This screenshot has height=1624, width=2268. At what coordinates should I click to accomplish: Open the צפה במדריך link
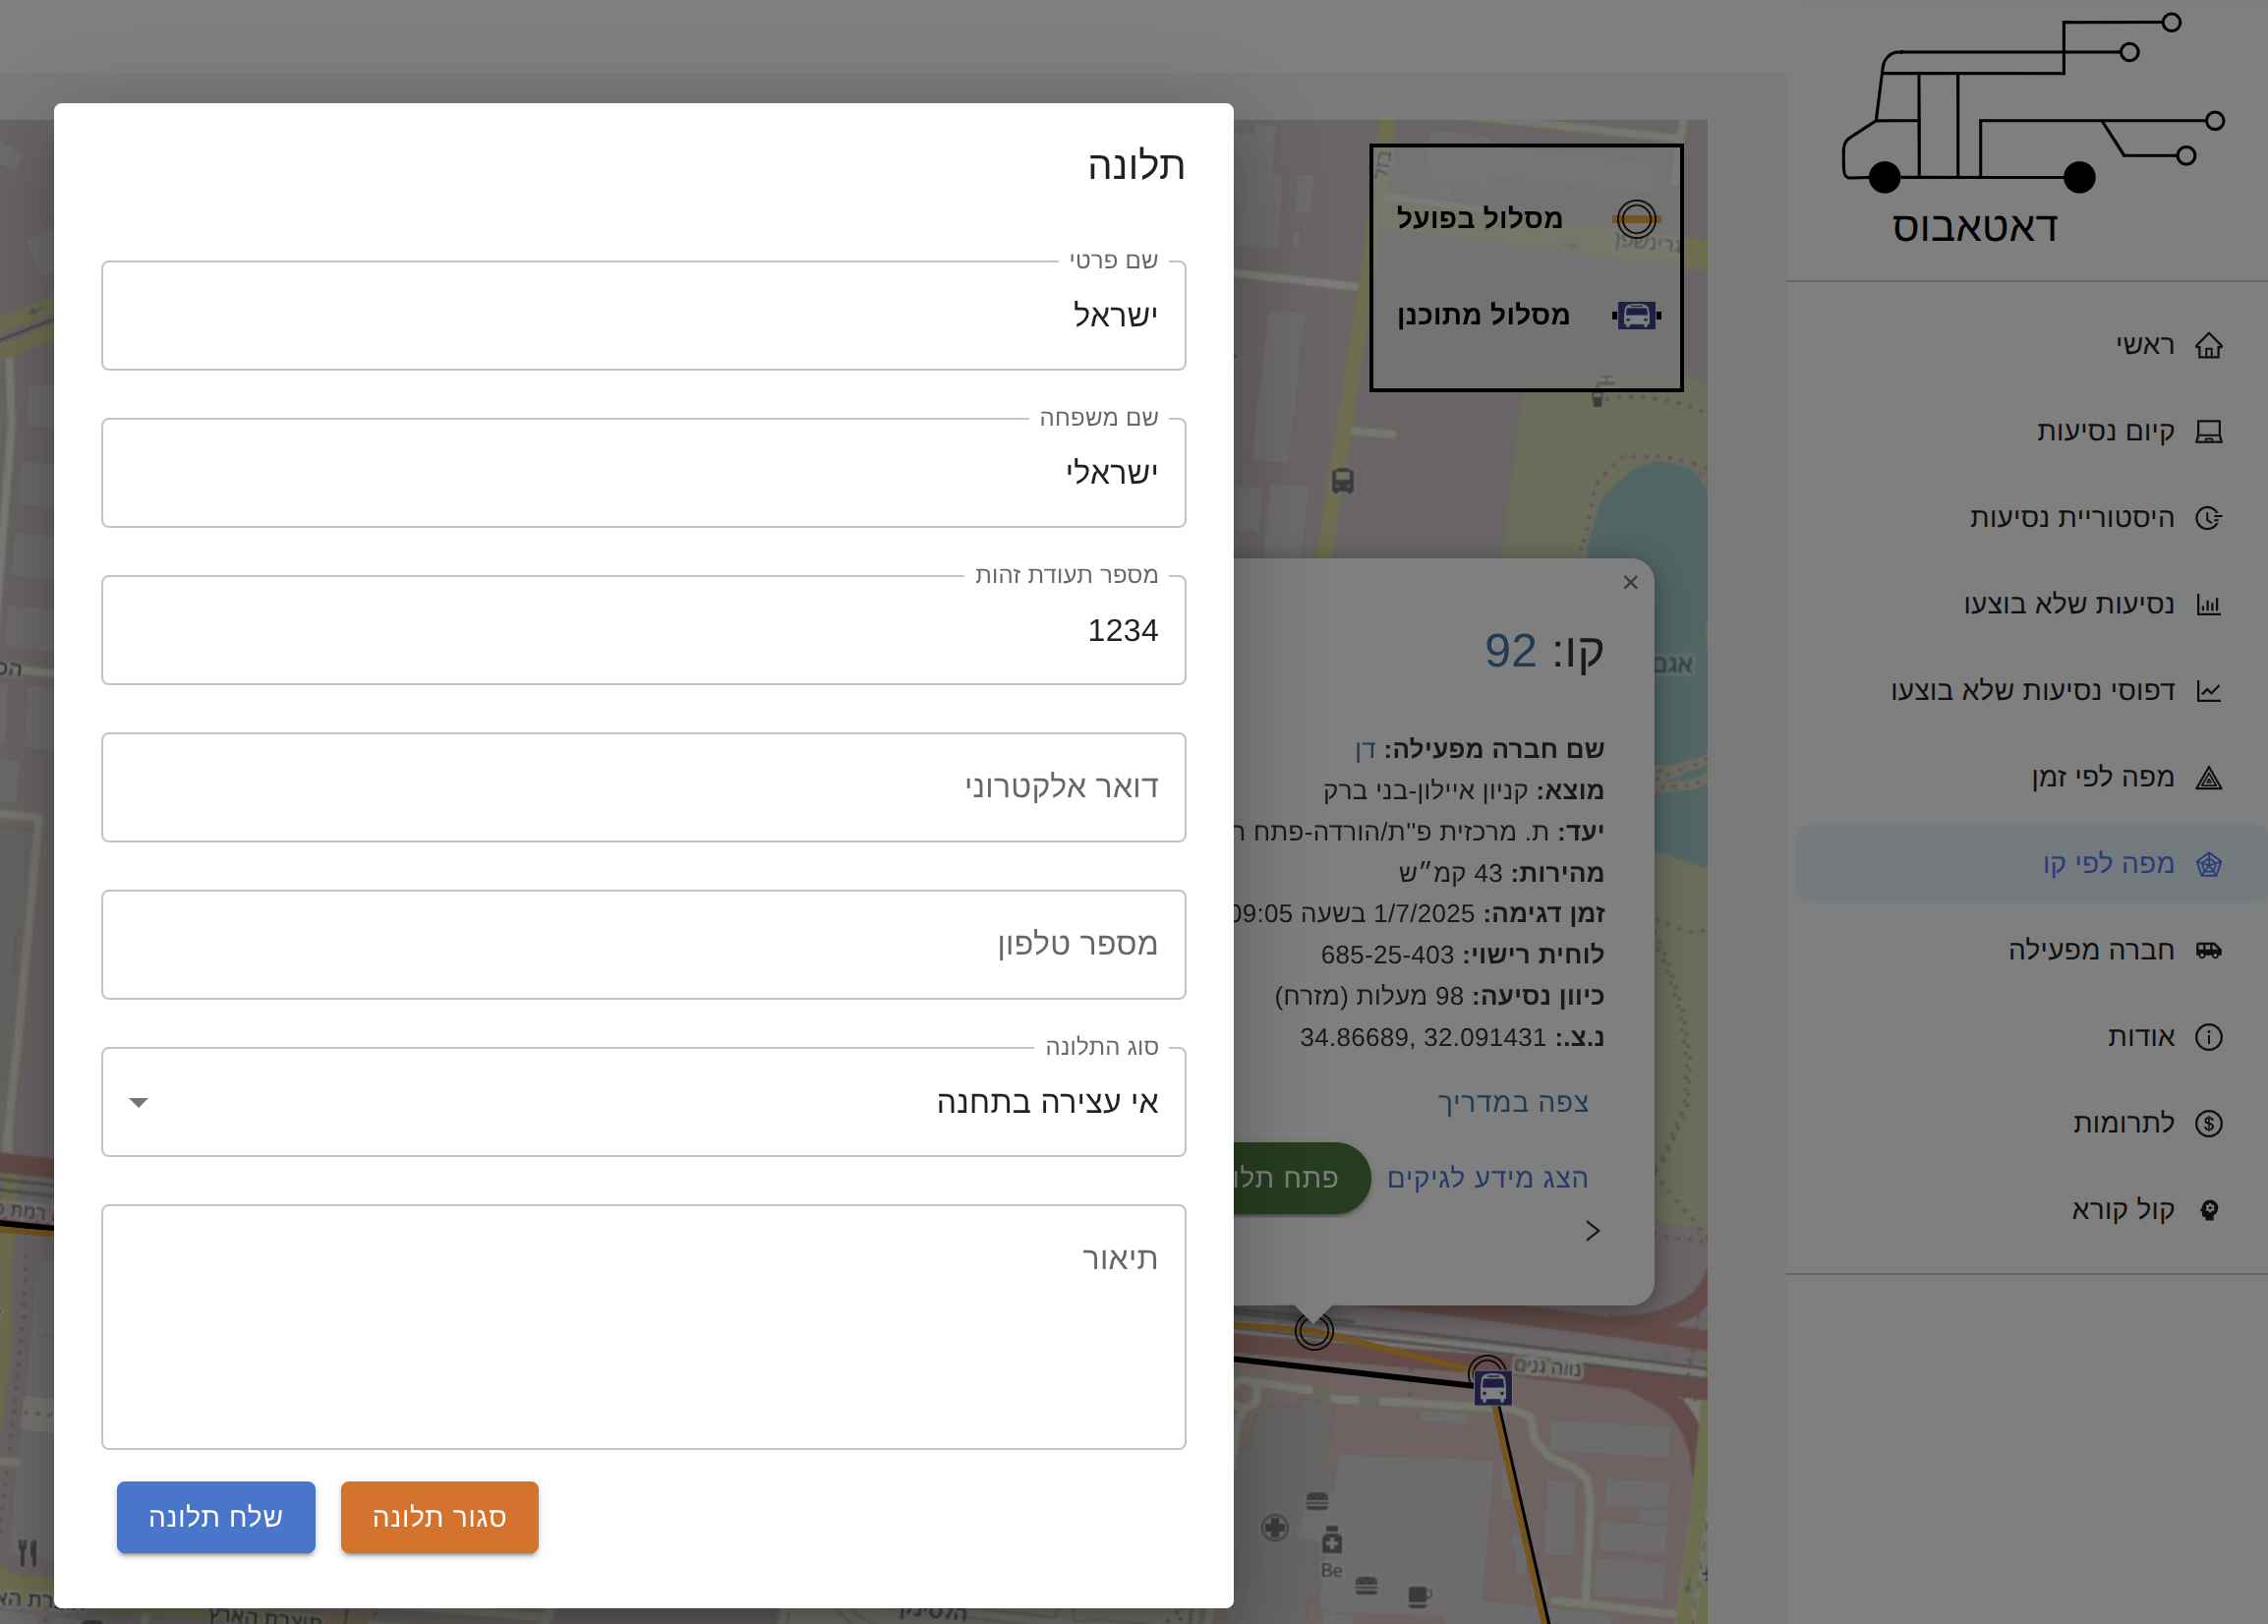(1512, 1102)
